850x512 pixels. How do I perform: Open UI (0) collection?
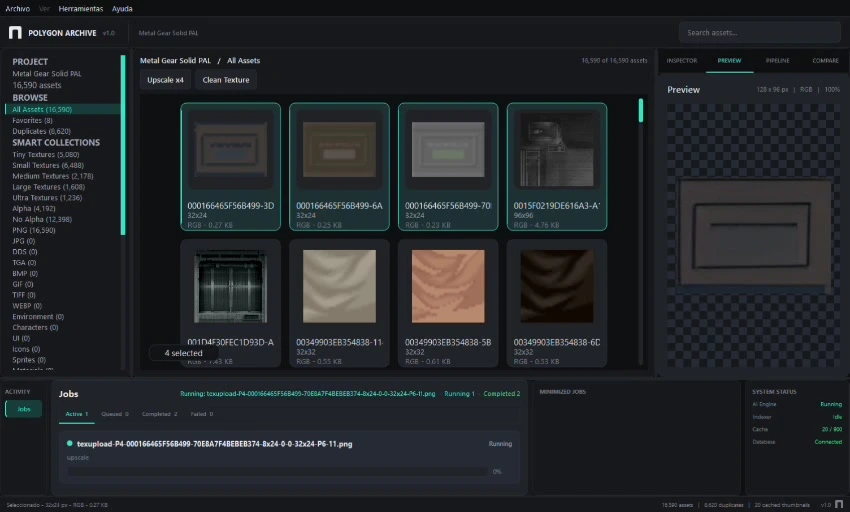(21, 338)
